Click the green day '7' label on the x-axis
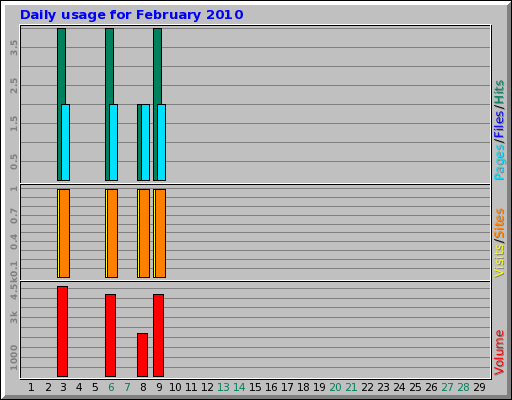512x400 pixels. (x=127, y=387)
